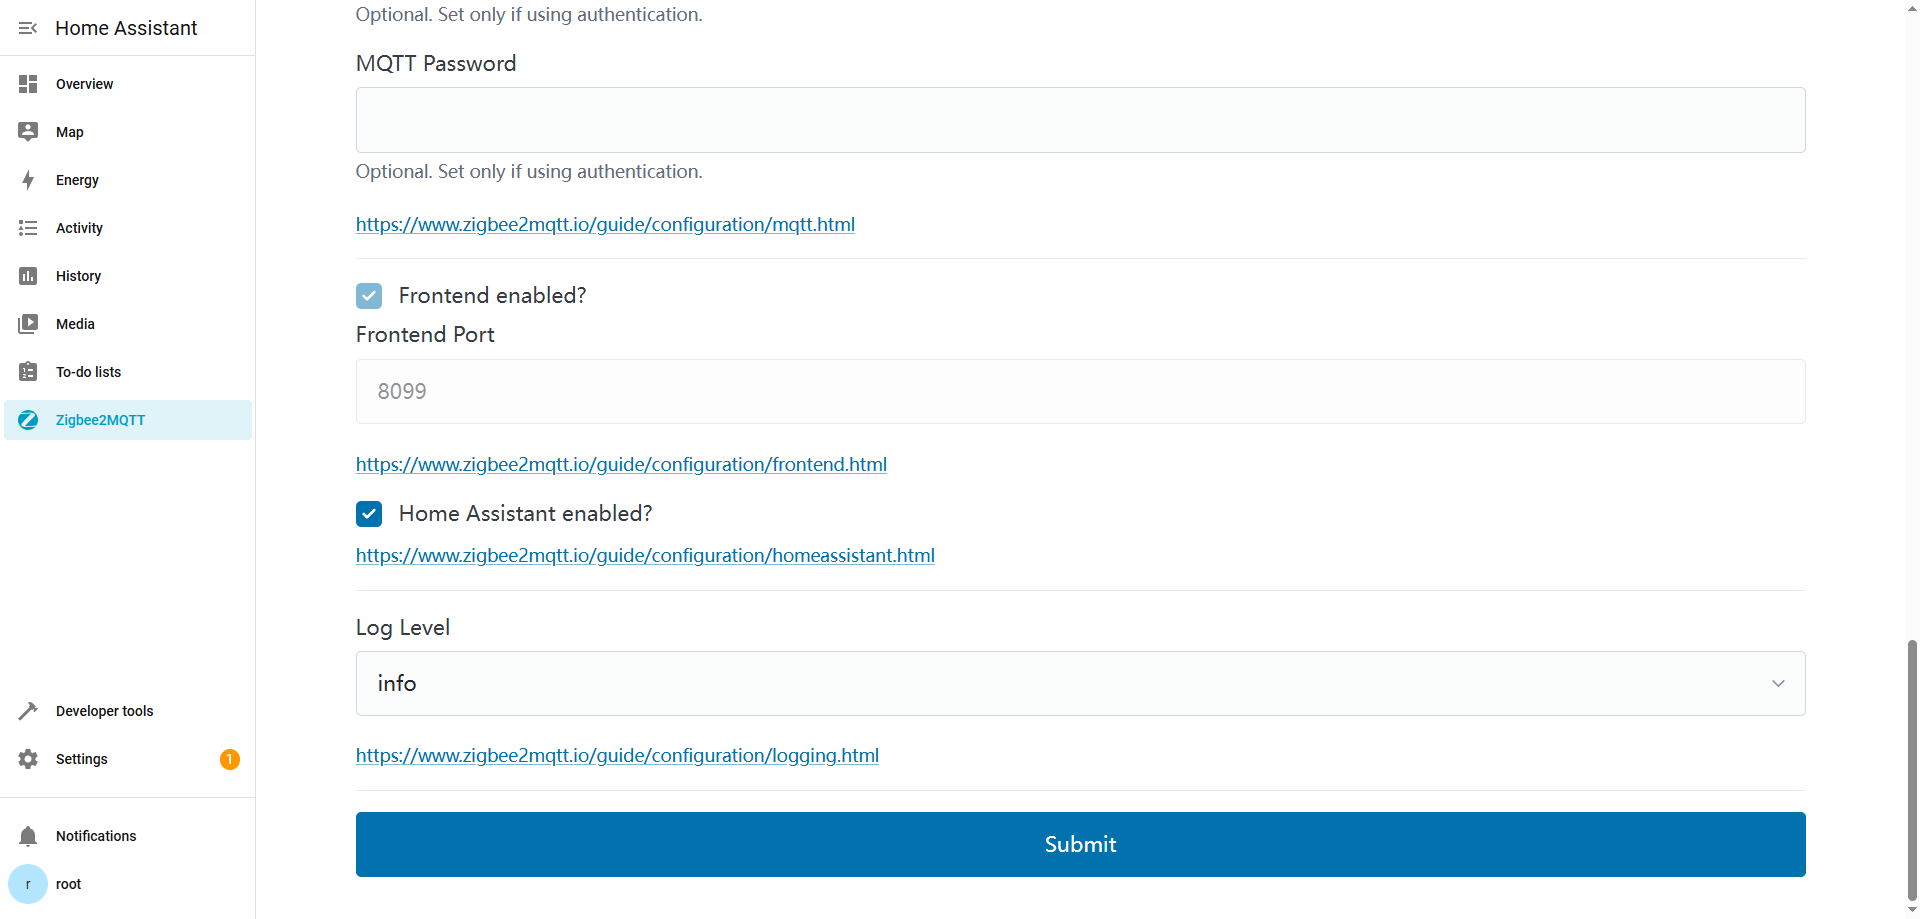Open the mqtt.html configuration guide link

point(605,225)
